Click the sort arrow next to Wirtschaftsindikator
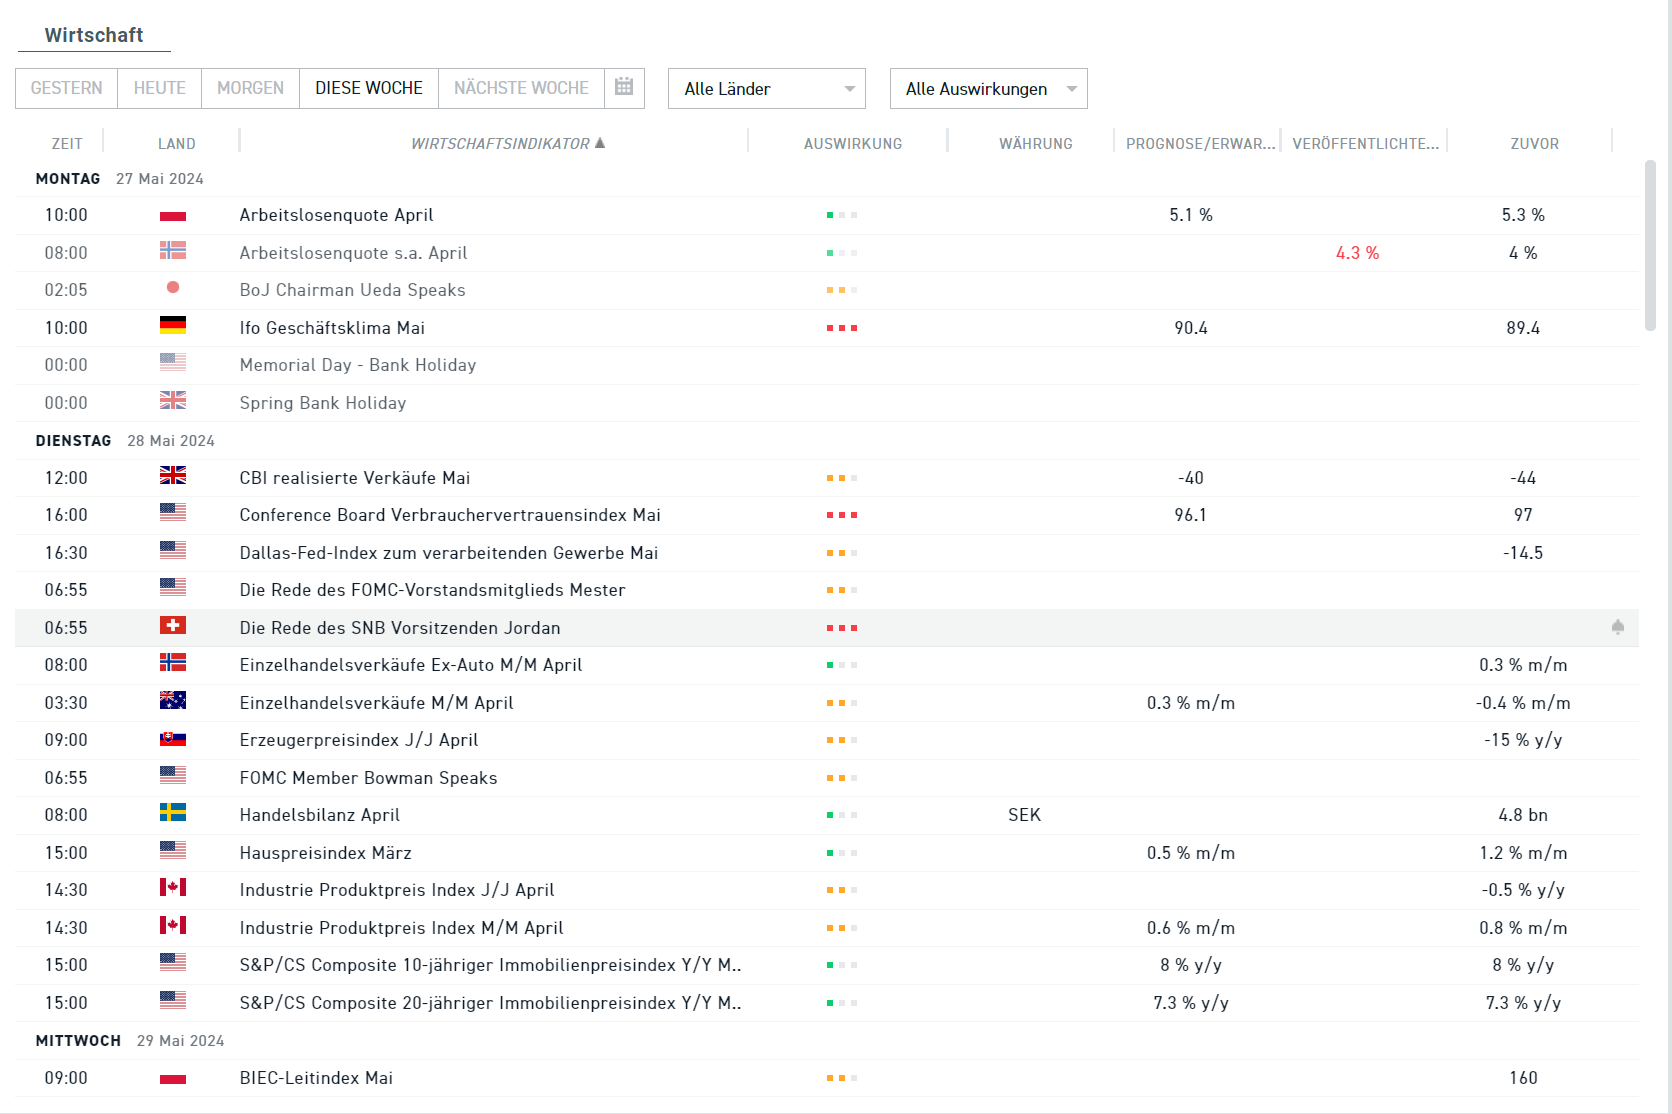Screen dimensions: 1672x1114 (600, 143)
